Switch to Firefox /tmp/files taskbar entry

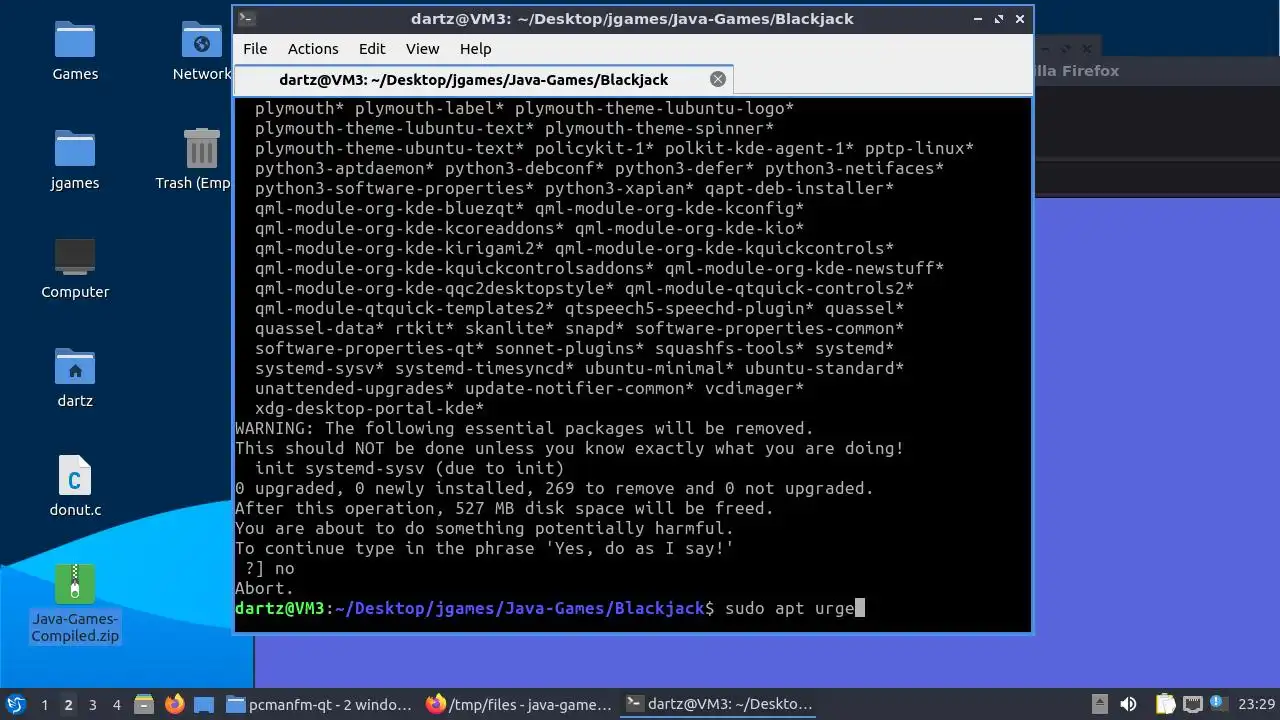coord(518,704)
